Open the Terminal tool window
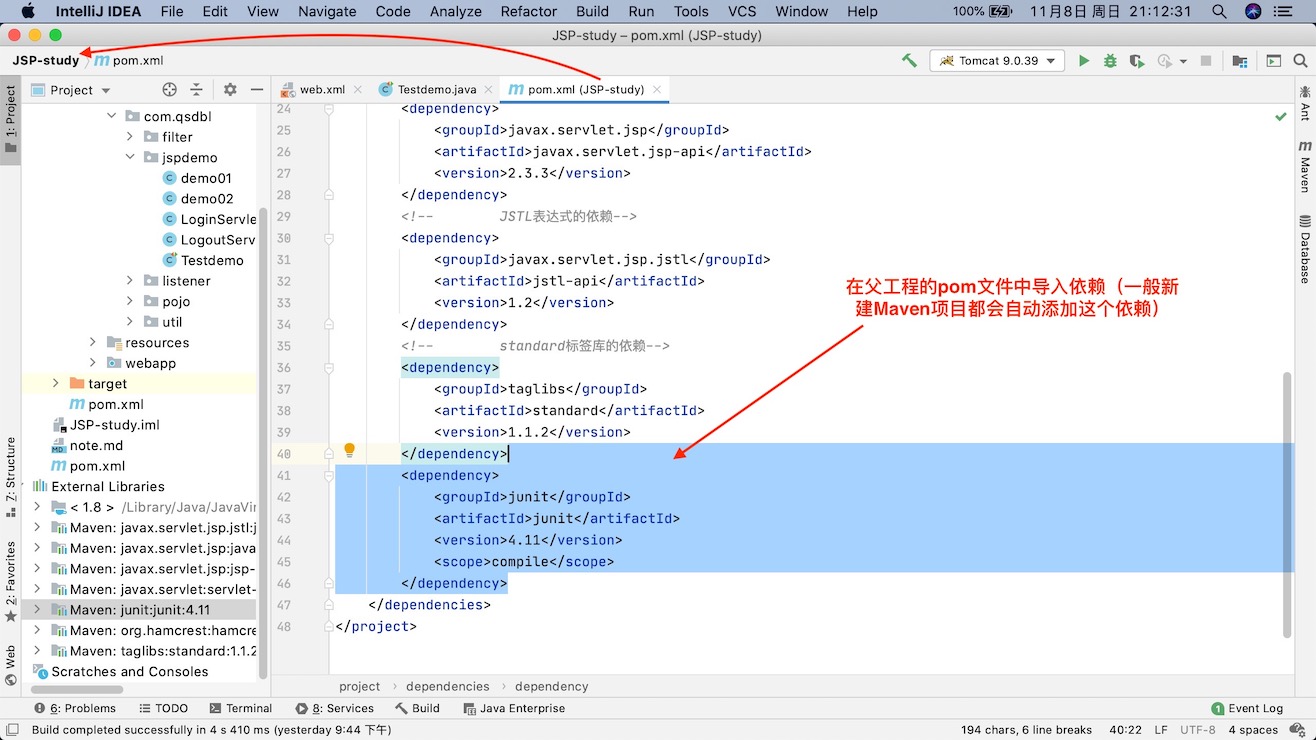 pos(240,708)
